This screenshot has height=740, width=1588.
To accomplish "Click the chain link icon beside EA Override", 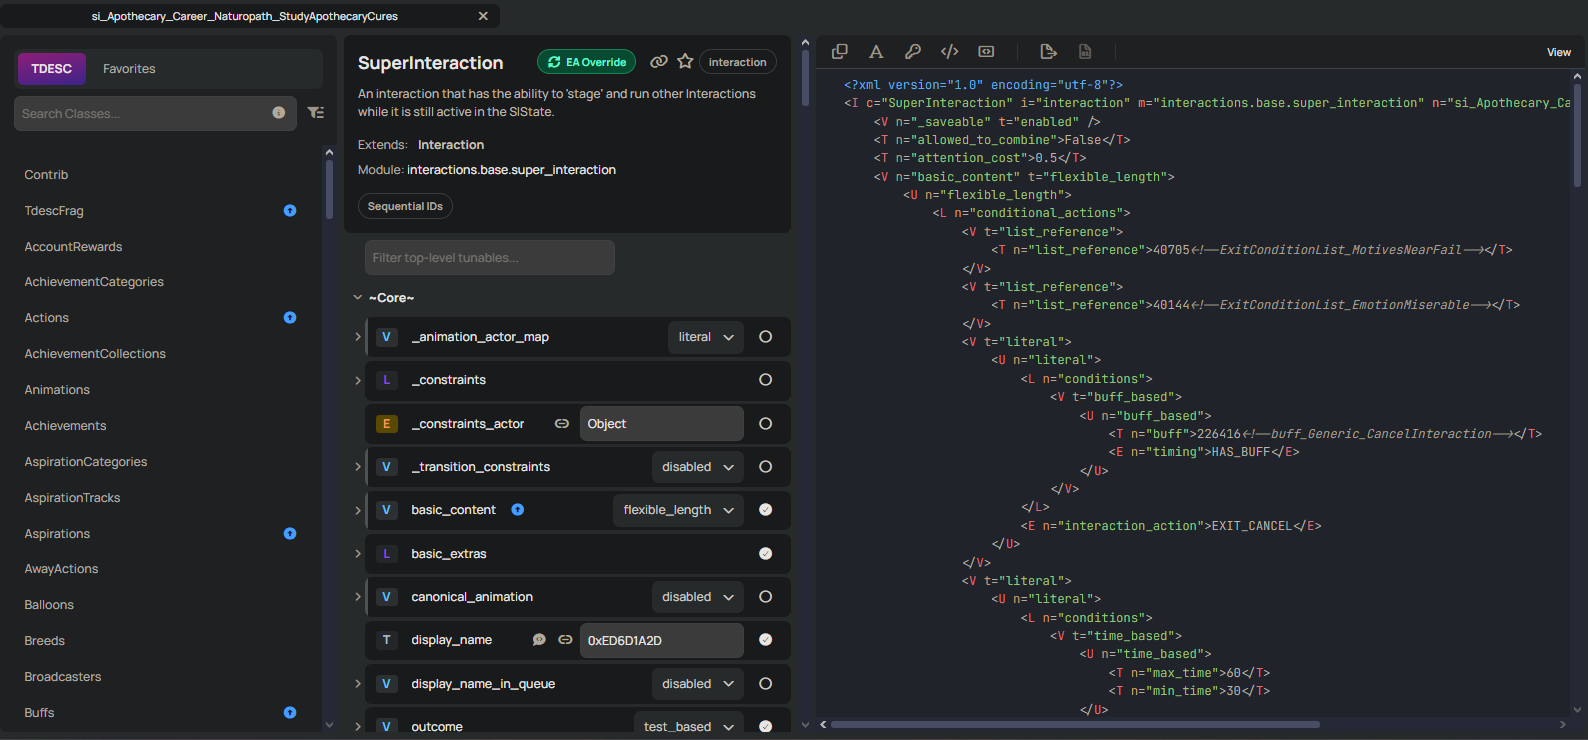I will point(658,62).
